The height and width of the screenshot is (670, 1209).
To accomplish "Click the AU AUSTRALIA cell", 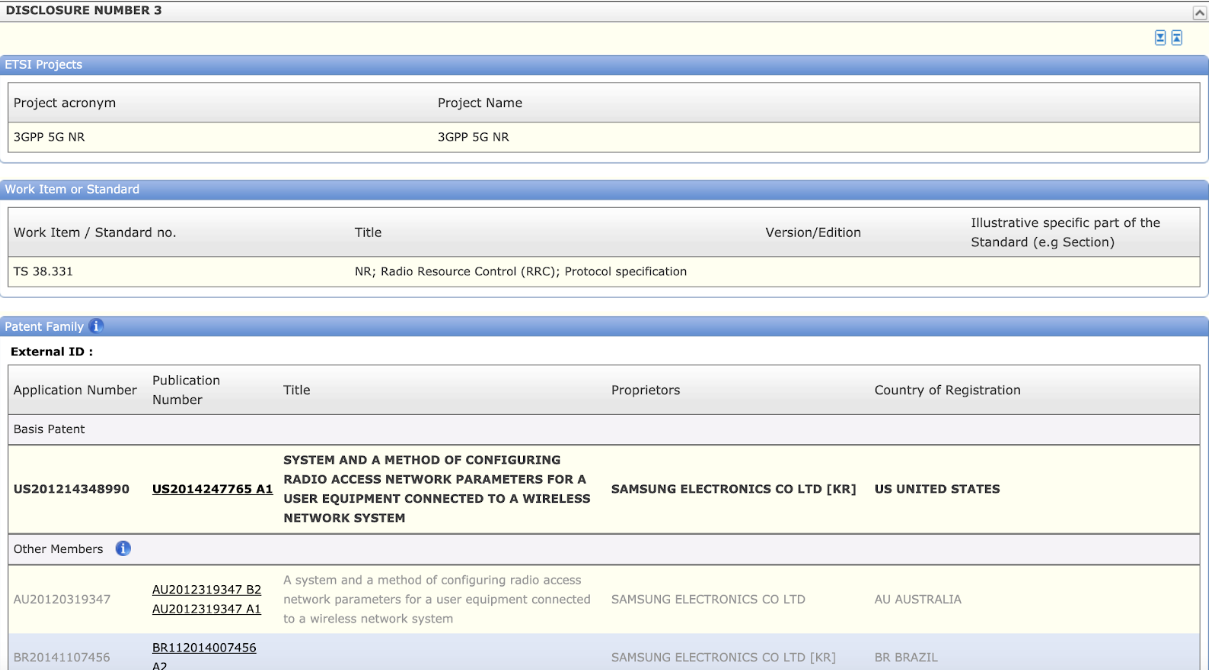I will [918, 599].
